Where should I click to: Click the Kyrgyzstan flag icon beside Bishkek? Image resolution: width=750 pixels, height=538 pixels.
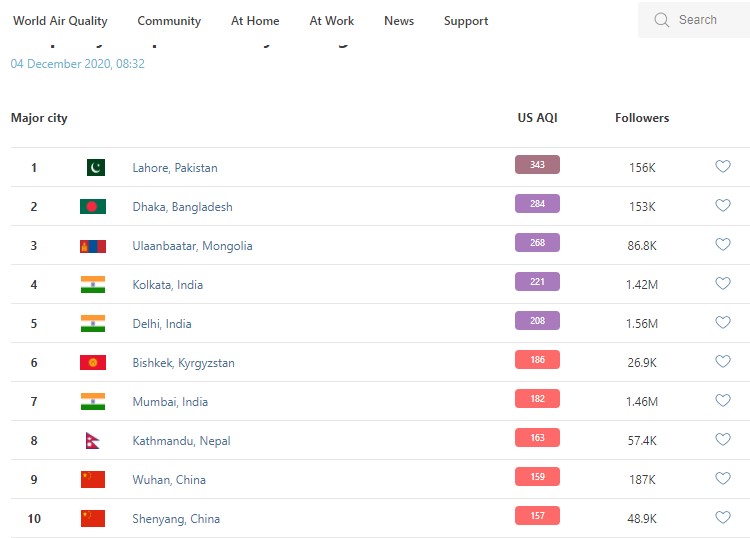[93, 363]
